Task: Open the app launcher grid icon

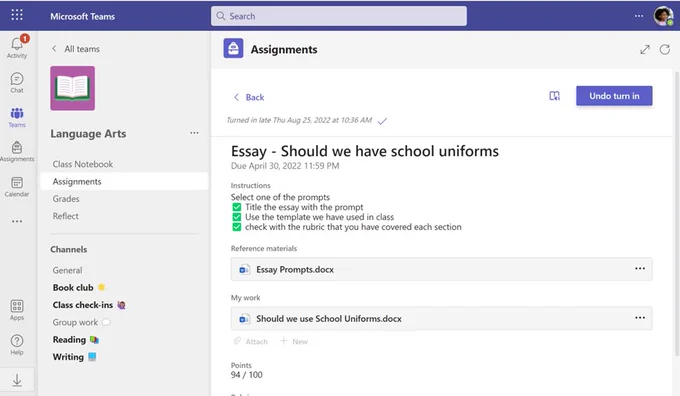Action: click(x=17, y=15)
